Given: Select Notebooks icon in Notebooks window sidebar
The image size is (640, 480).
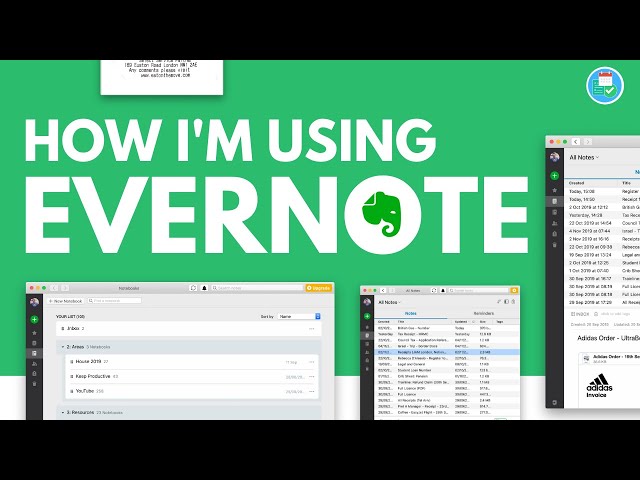Looking at the screenshot, I should click(x=34, y=353).
